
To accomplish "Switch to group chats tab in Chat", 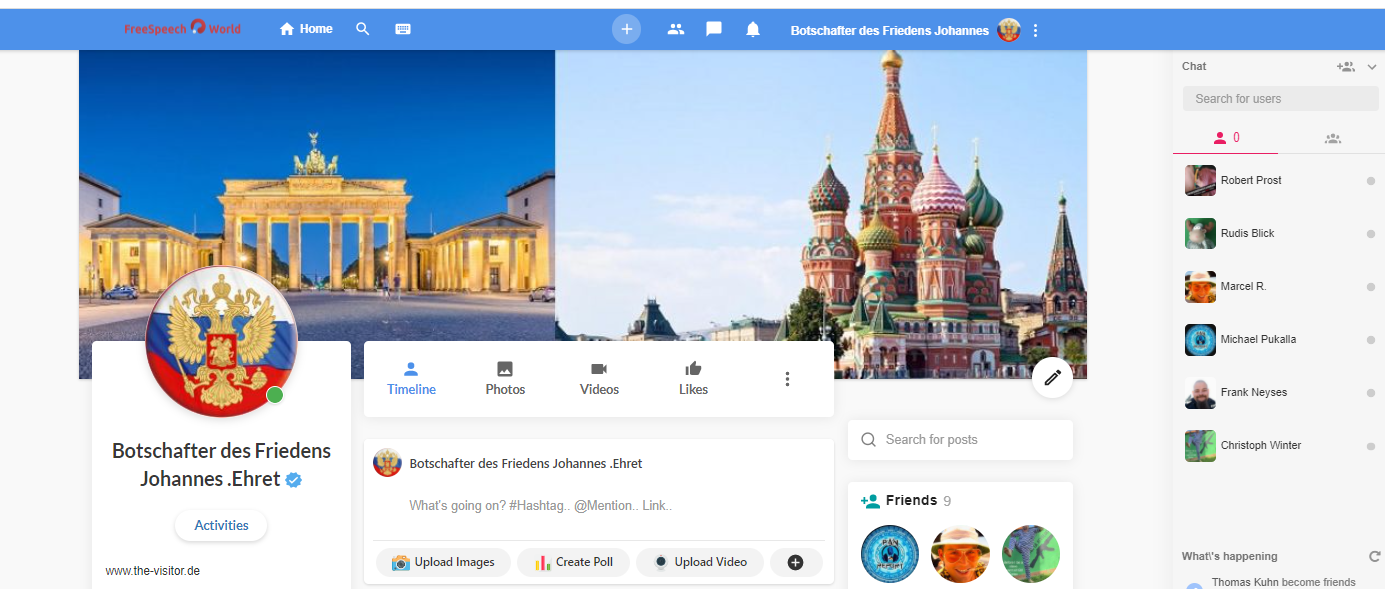I will tap(1332, 138).
